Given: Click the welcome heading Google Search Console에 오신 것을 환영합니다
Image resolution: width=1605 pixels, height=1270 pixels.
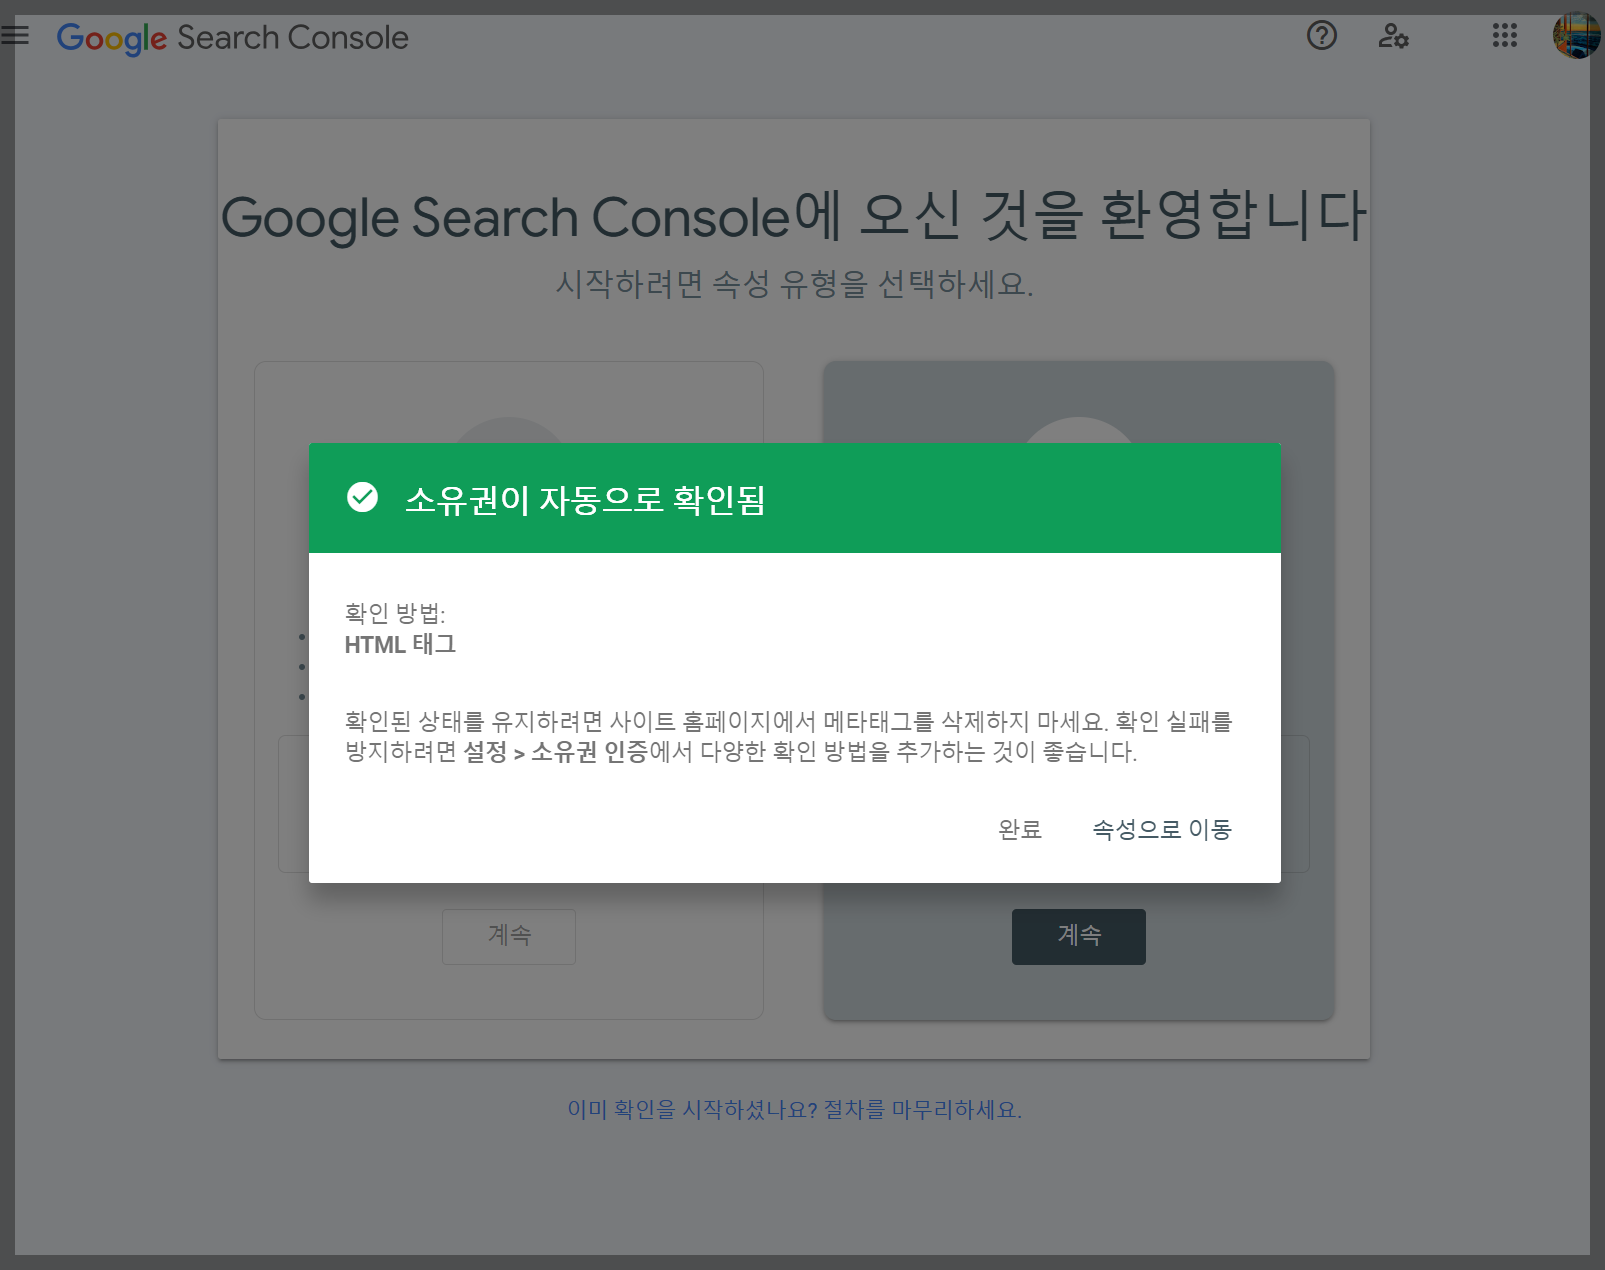Looking at the screenshot, I should coord(794,216).
